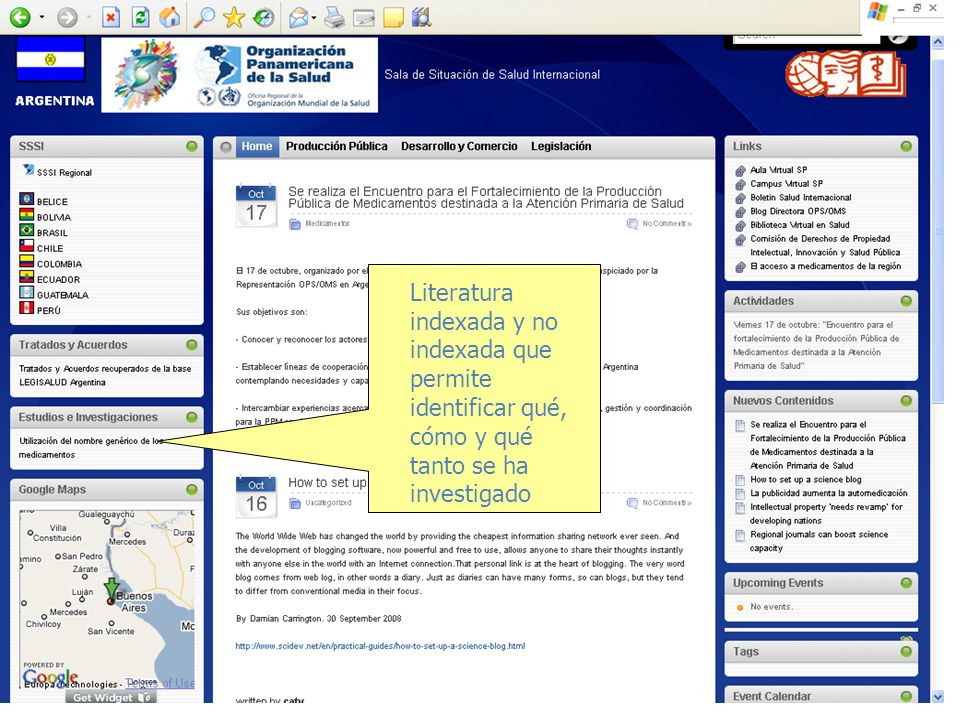Image resolution: width=960 pixels, height=720 pixels.
Task: Click the Get Widget button under map
Action: (x=111, y=697)
